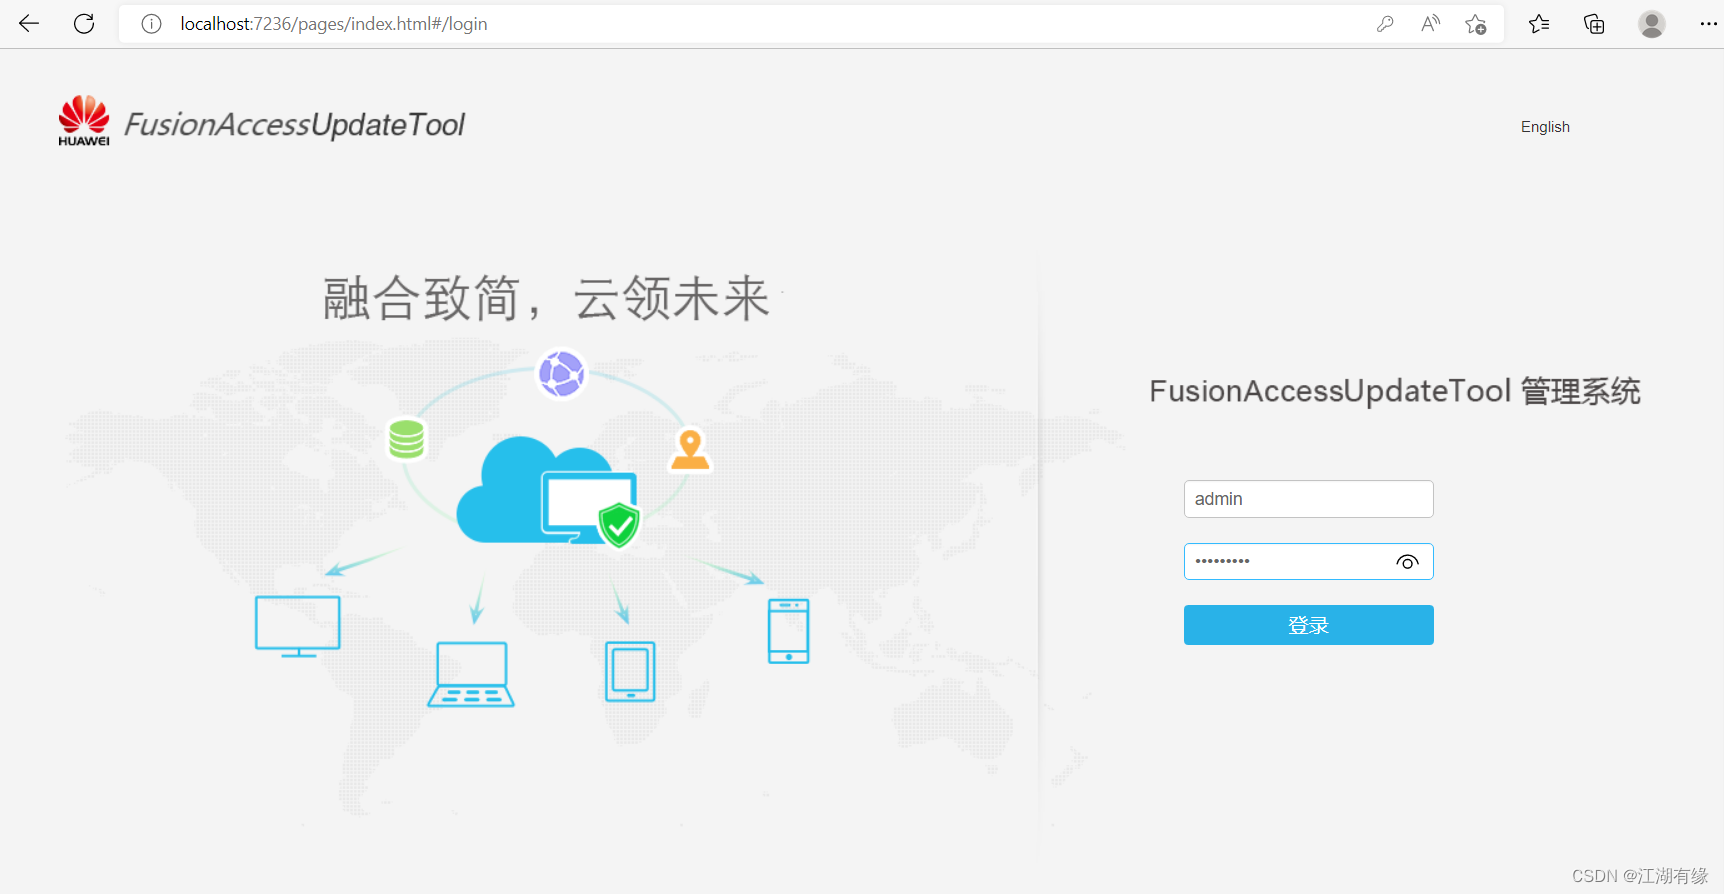Click the FusionAccessUpdateTool header title
Image resolution: width=1724 pixels, height=894 pixels.
294,125
